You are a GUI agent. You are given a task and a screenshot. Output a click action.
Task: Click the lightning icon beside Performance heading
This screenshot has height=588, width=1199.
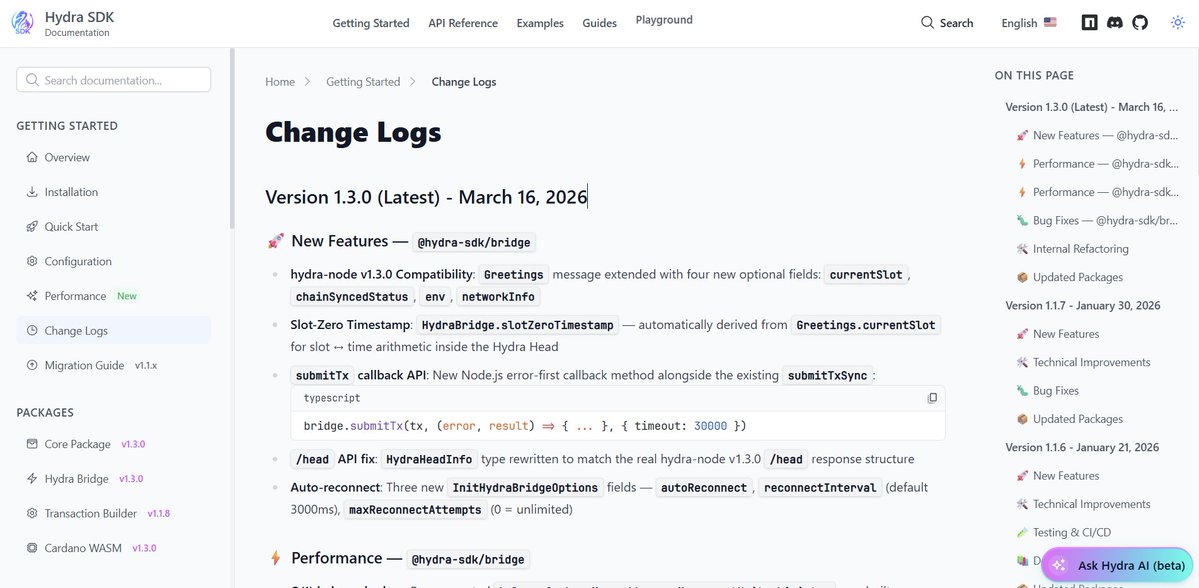[x=275, y=558]
